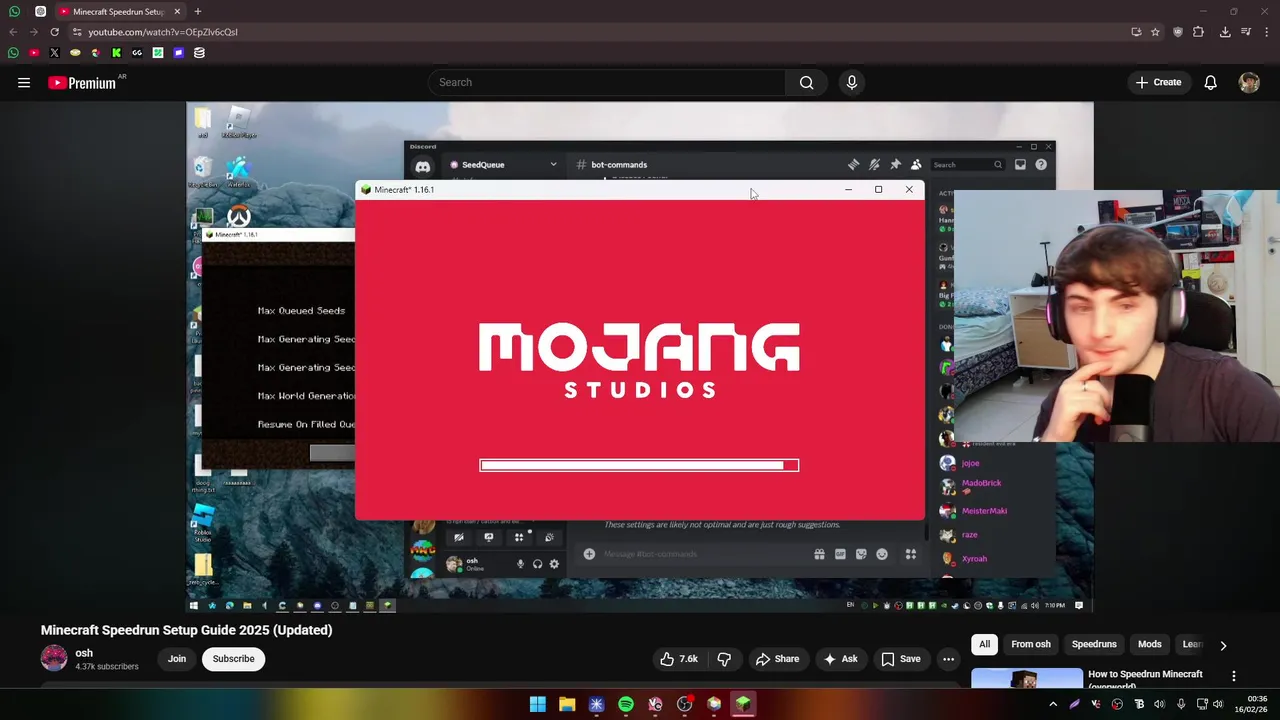Select the Speedruns filter chip
This screenshot has height=720, width=1280.
tap(1094, 645)
